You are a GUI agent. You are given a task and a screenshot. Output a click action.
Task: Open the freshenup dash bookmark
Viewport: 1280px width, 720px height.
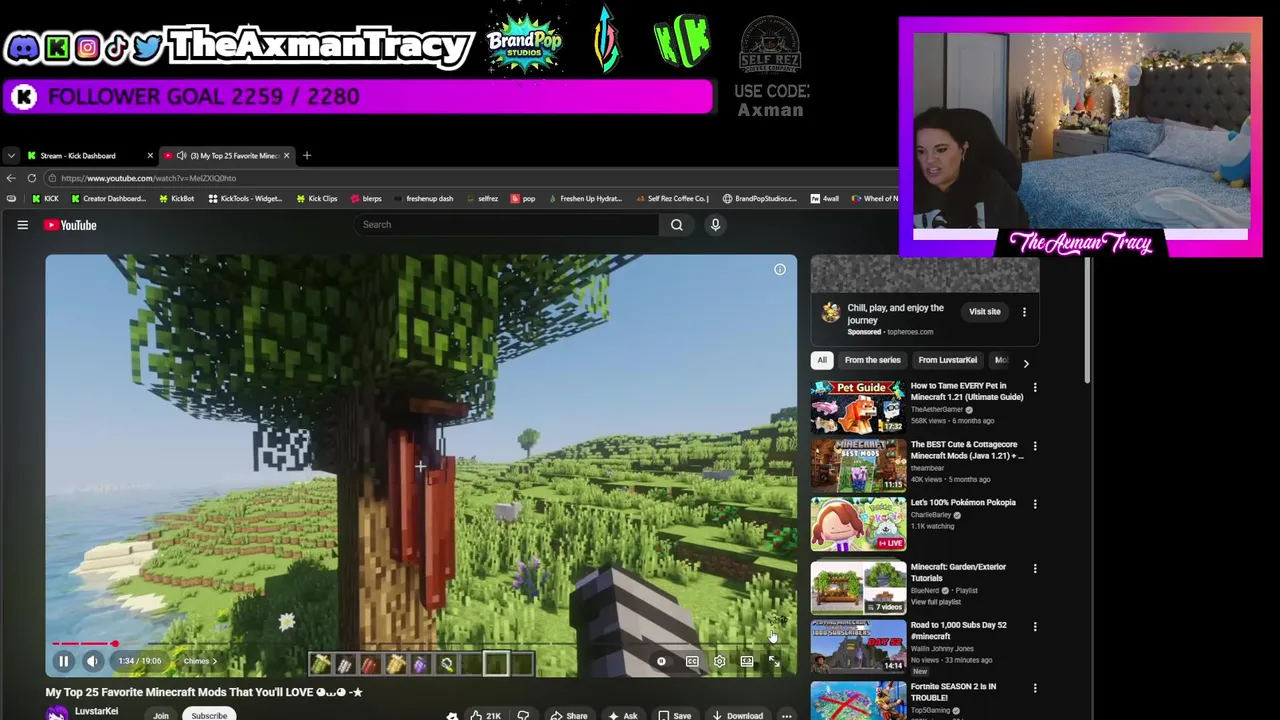tap(423, 199)
